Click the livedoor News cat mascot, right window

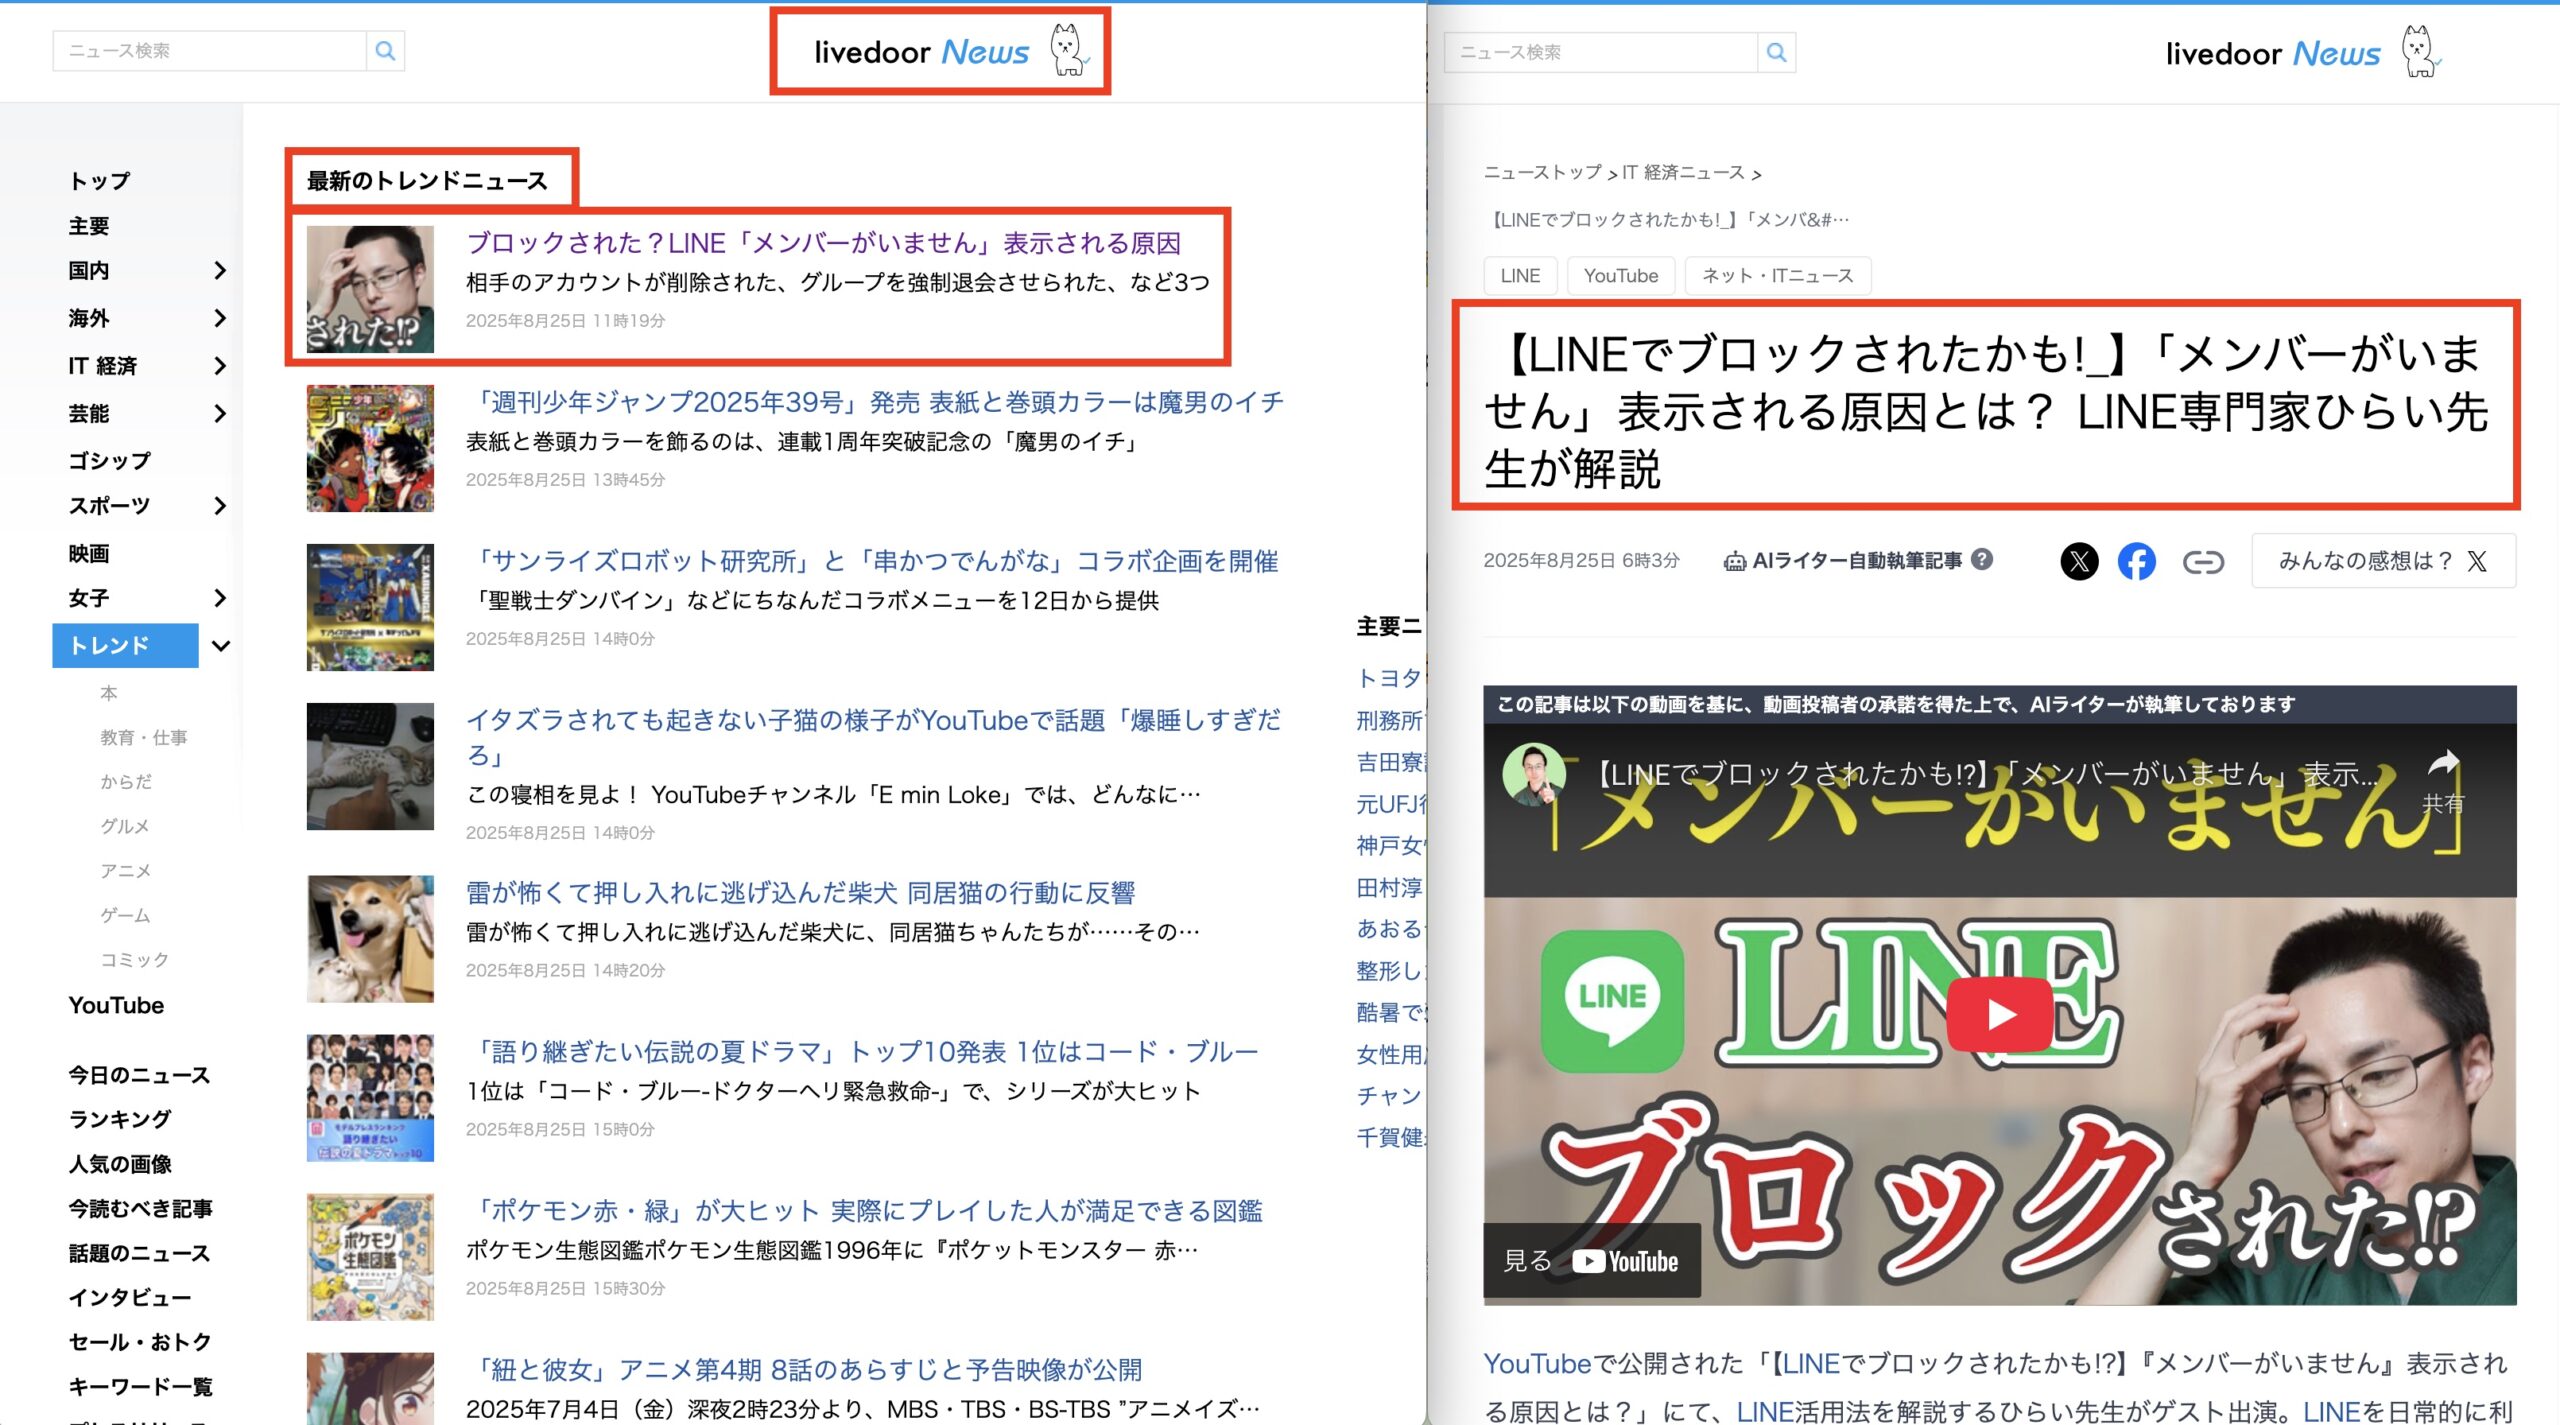pyautogui.click(x=2420, y=51)
